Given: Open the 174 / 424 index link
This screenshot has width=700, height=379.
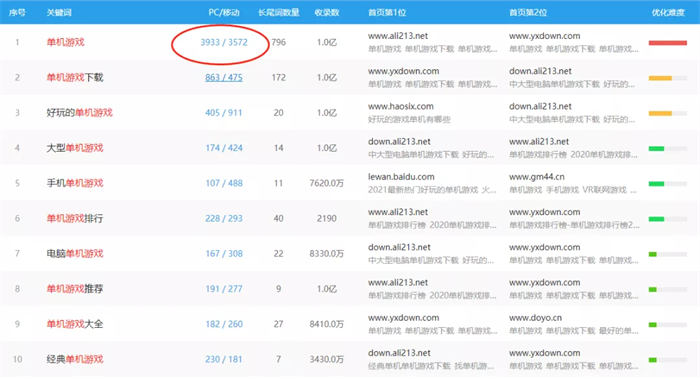Looking at the screenshot, I should pos(224,148).
